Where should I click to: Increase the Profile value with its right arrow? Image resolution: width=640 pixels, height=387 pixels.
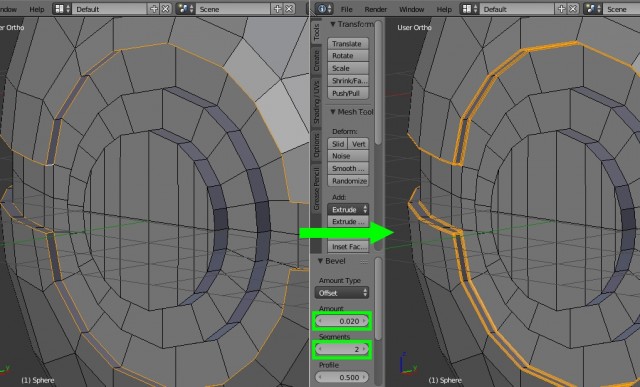pos(364,378)
